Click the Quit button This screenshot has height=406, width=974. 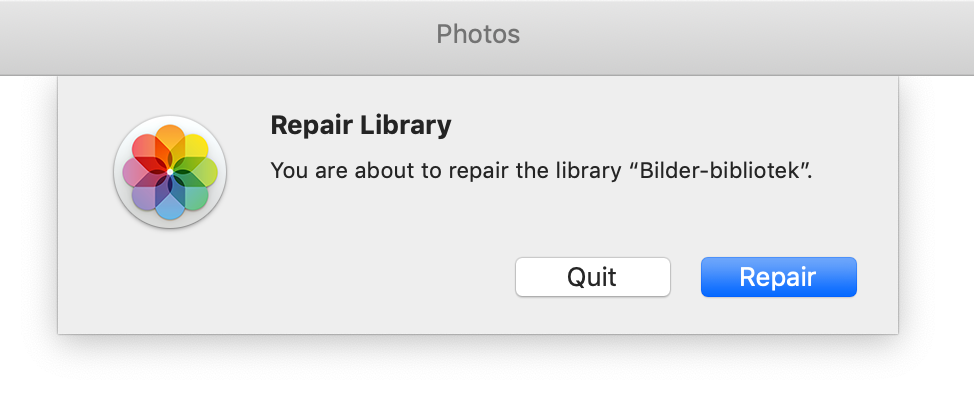[593, 277]
